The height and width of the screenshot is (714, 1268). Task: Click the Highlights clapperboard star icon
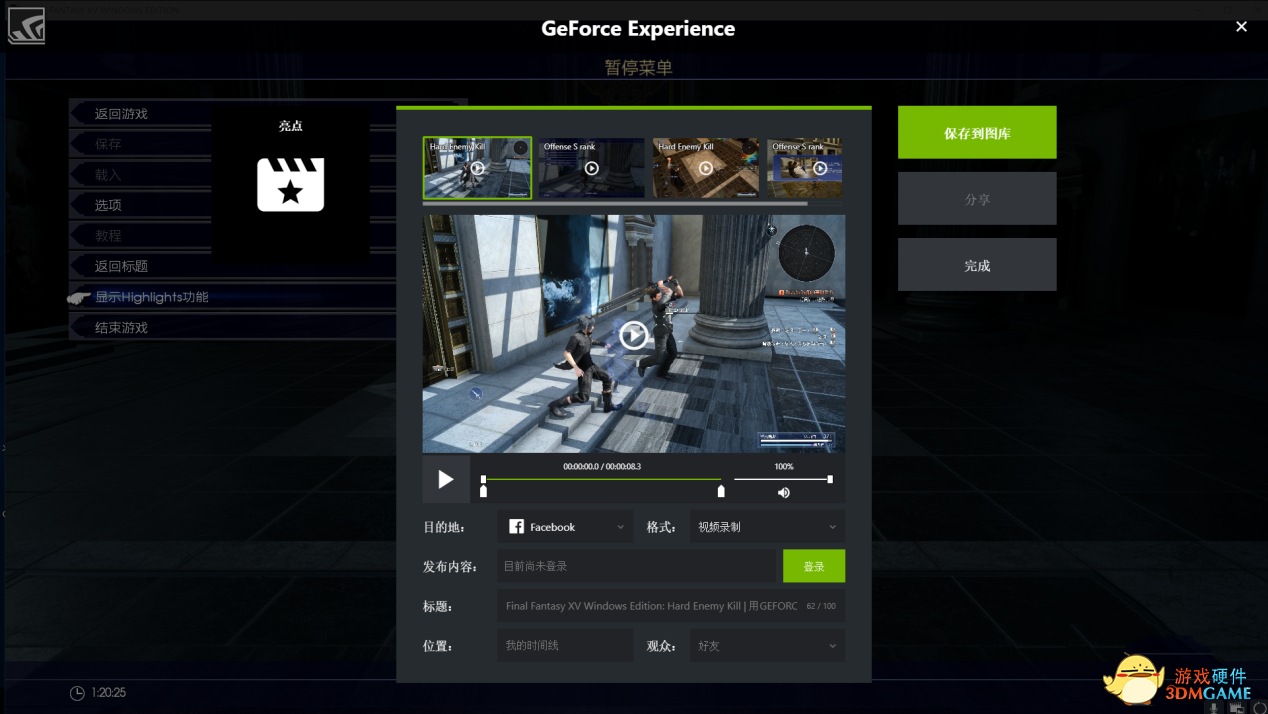point(290,184)
